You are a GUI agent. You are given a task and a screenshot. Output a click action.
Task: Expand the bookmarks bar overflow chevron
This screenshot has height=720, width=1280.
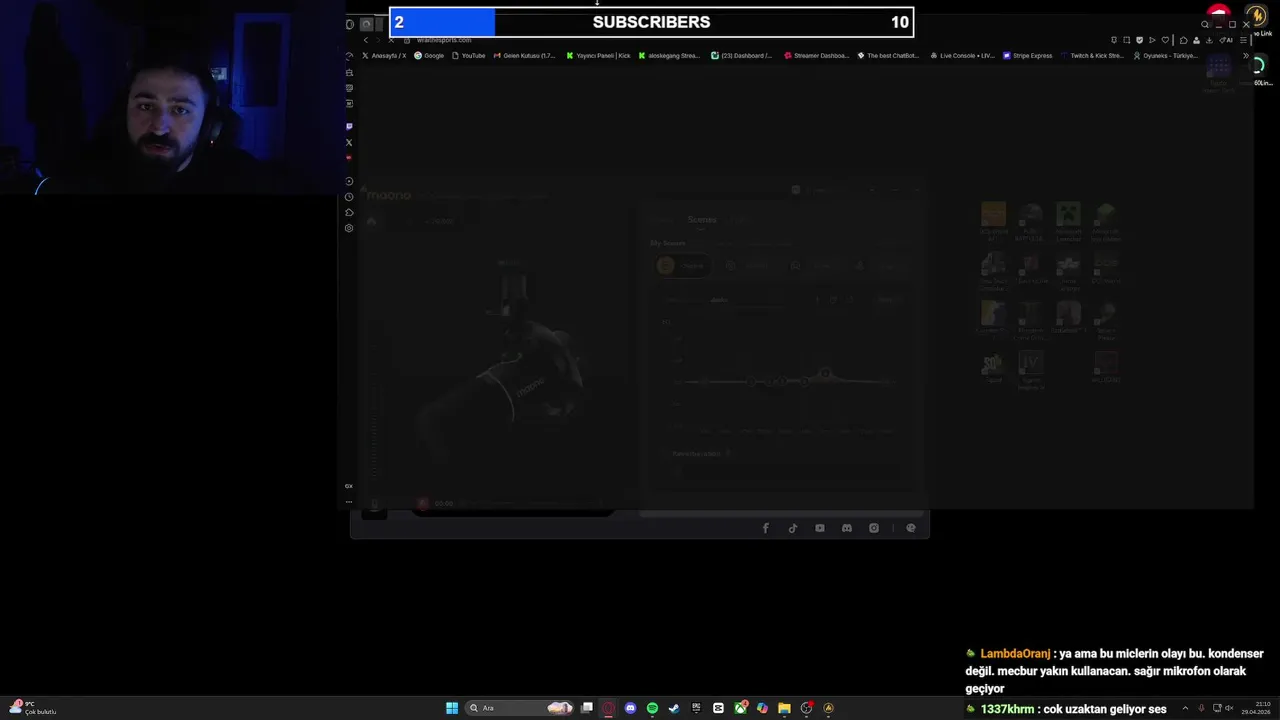[x=1246, y=56]
